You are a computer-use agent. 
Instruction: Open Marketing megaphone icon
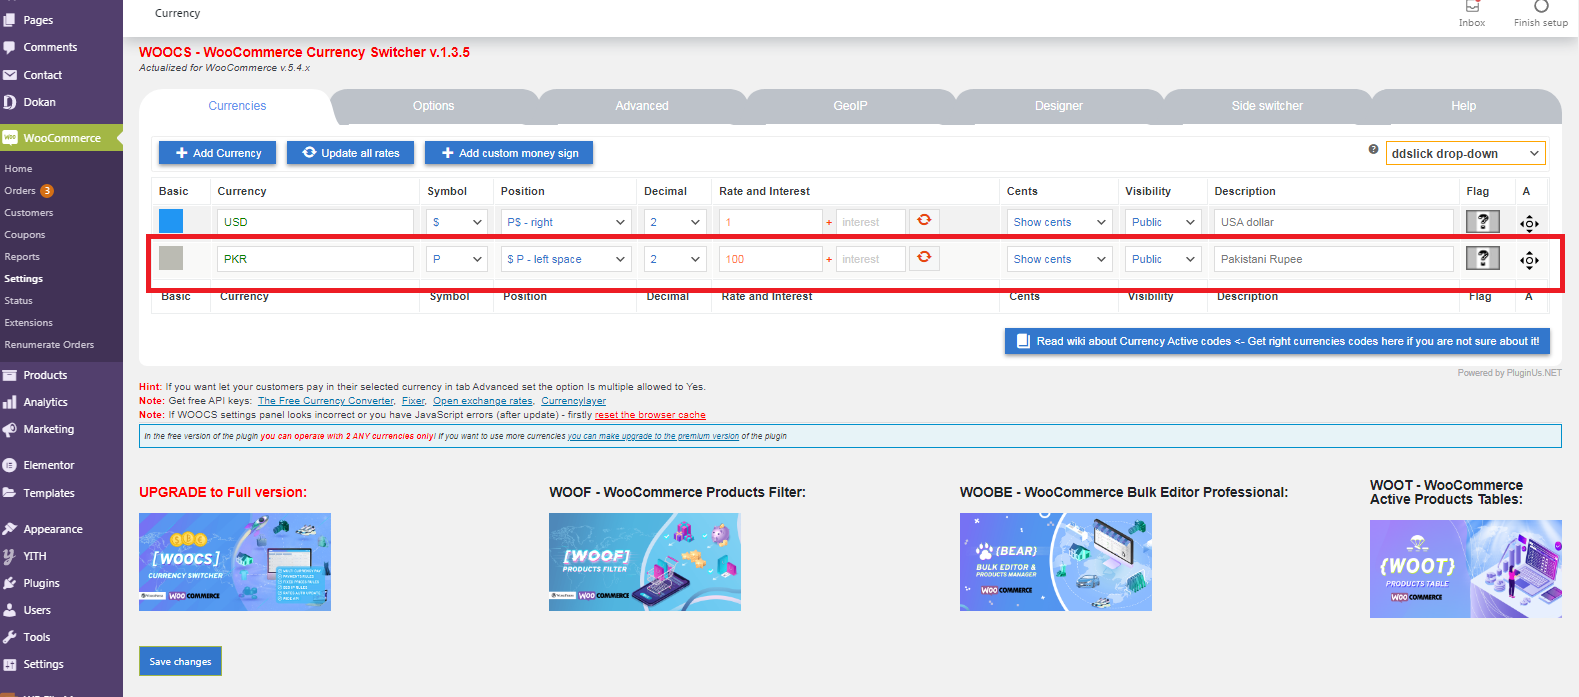tap(10, 429)
